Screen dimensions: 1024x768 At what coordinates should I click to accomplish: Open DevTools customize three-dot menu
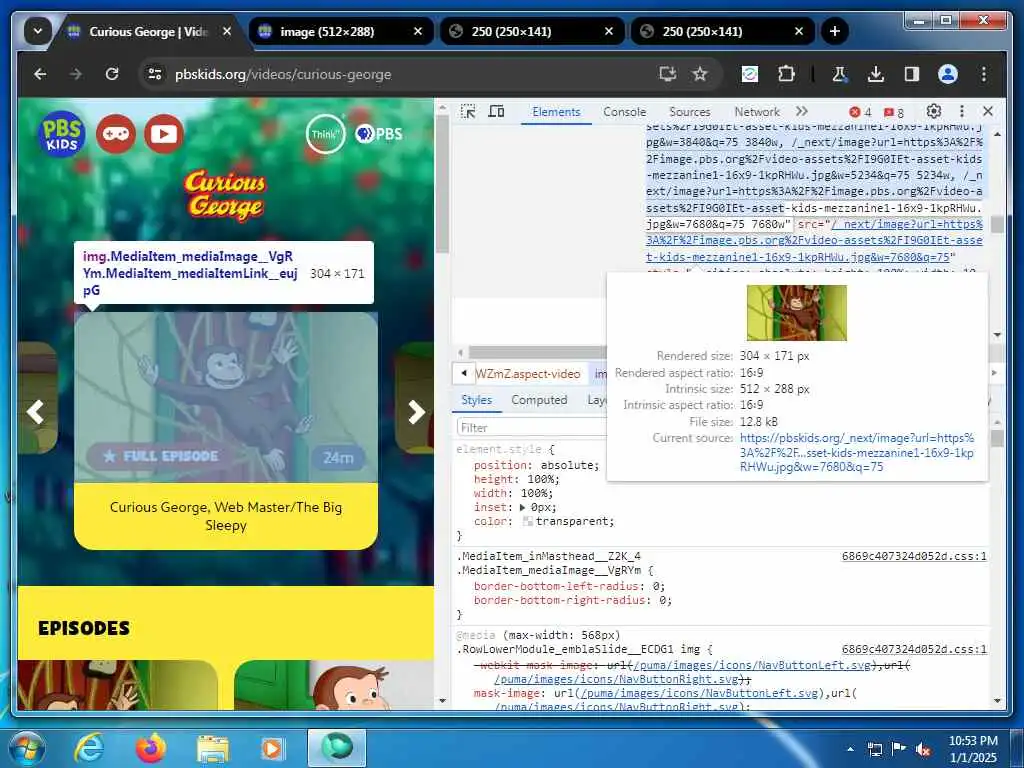pyautogui.click(x=961, y=112)
